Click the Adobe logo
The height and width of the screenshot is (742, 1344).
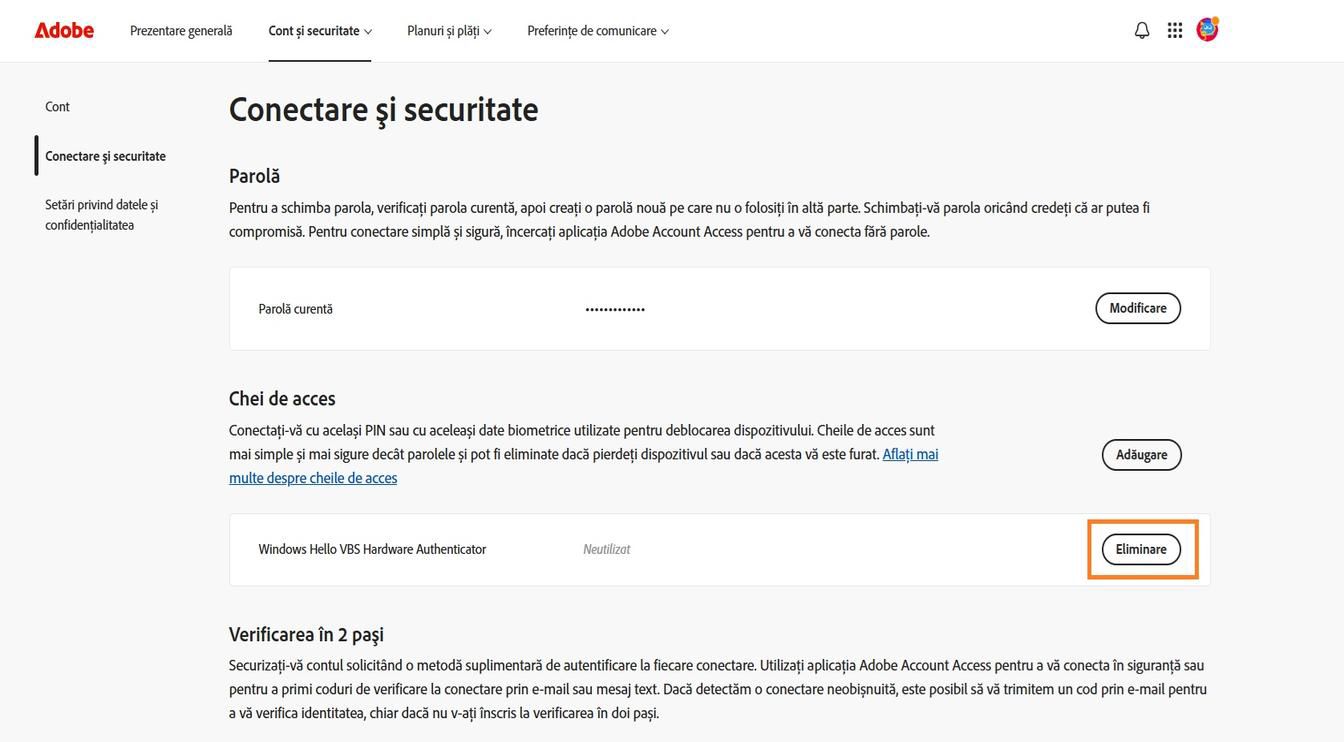point(64,30)
